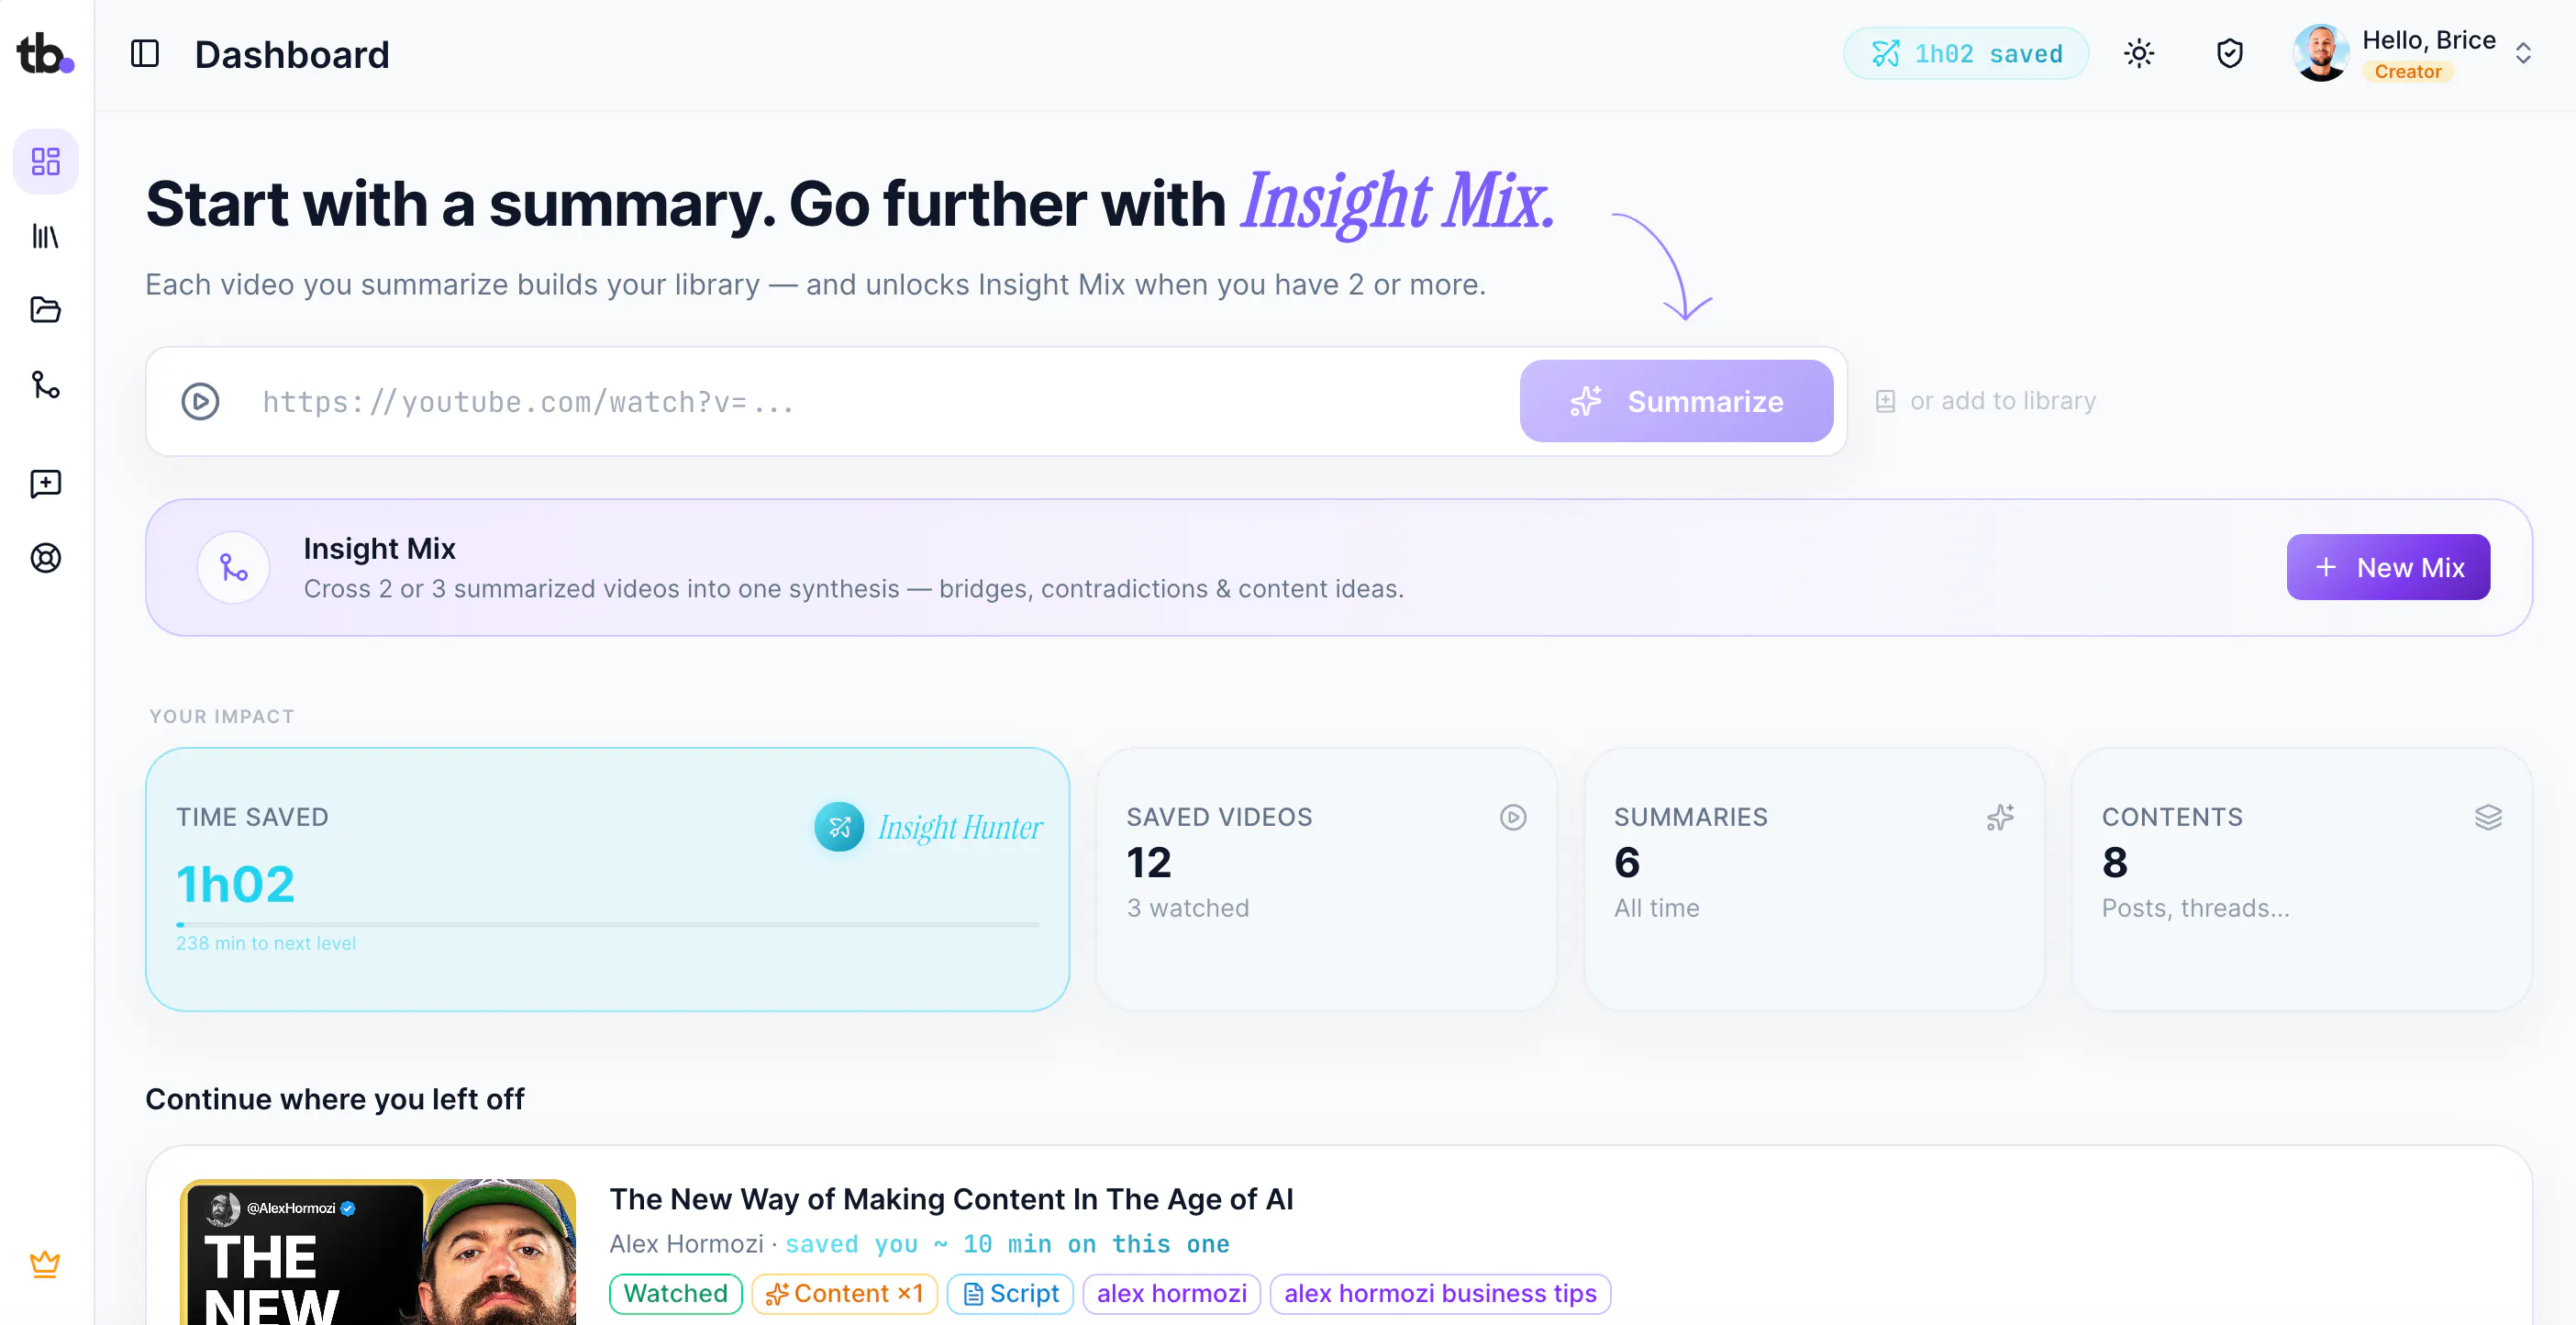
Task: Click the alex hormozi business tips tag
Action: (x=1440, y=1293)
